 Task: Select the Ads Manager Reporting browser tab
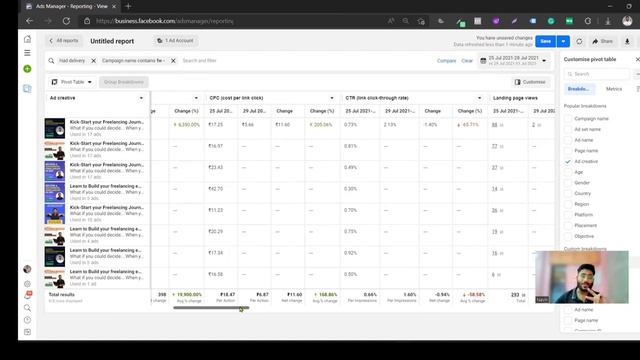[71, 6]
